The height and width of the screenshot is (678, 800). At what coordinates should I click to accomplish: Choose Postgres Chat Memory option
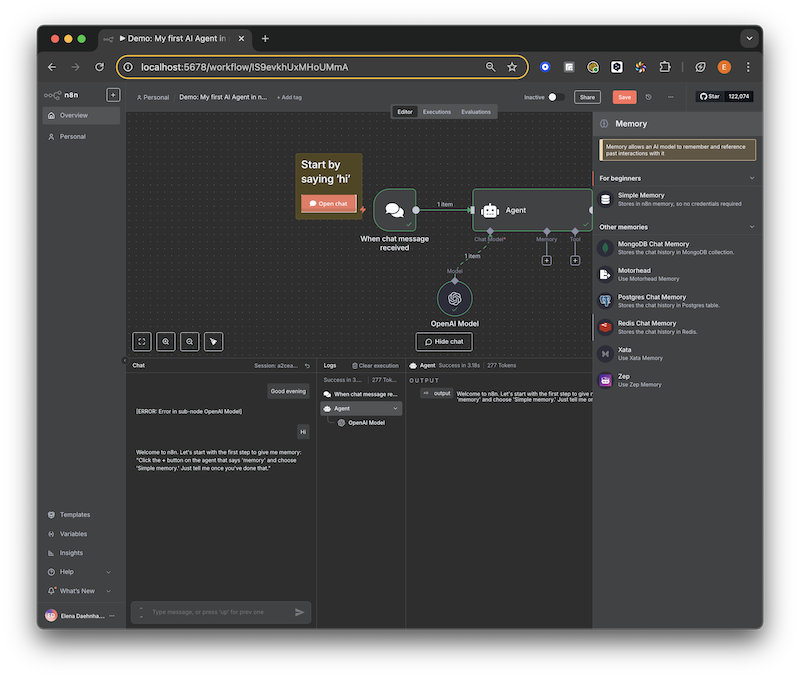(677, 301)
